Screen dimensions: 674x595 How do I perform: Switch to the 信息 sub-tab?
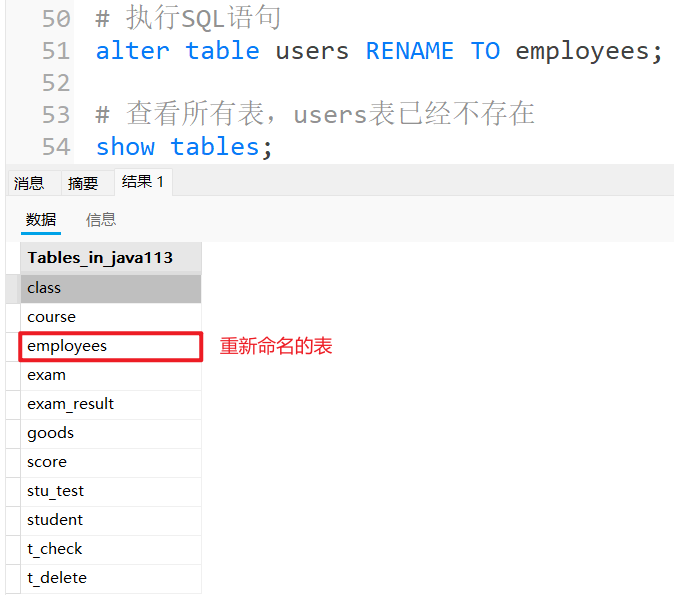pyautogui.click(x=101, y=220)
